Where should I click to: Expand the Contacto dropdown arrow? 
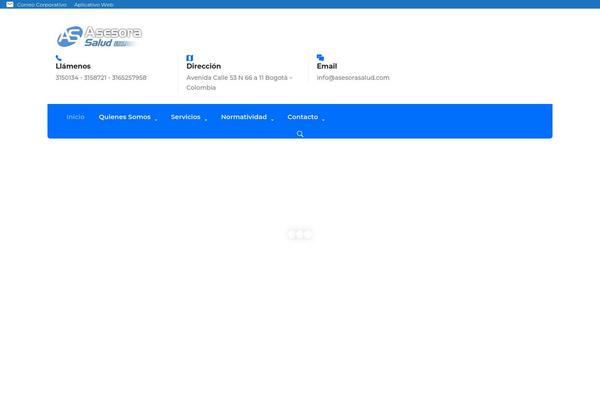click(323, 120)
